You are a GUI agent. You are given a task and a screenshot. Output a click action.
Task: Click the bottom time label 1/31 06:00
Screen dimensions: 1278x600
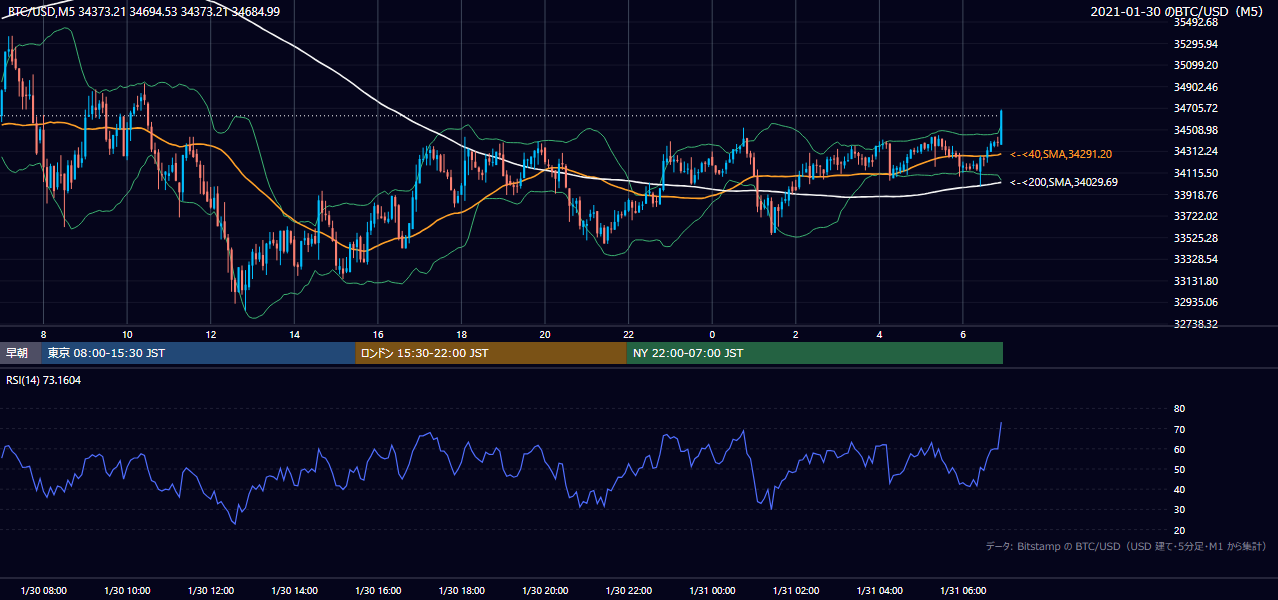(x=963, y=590)
